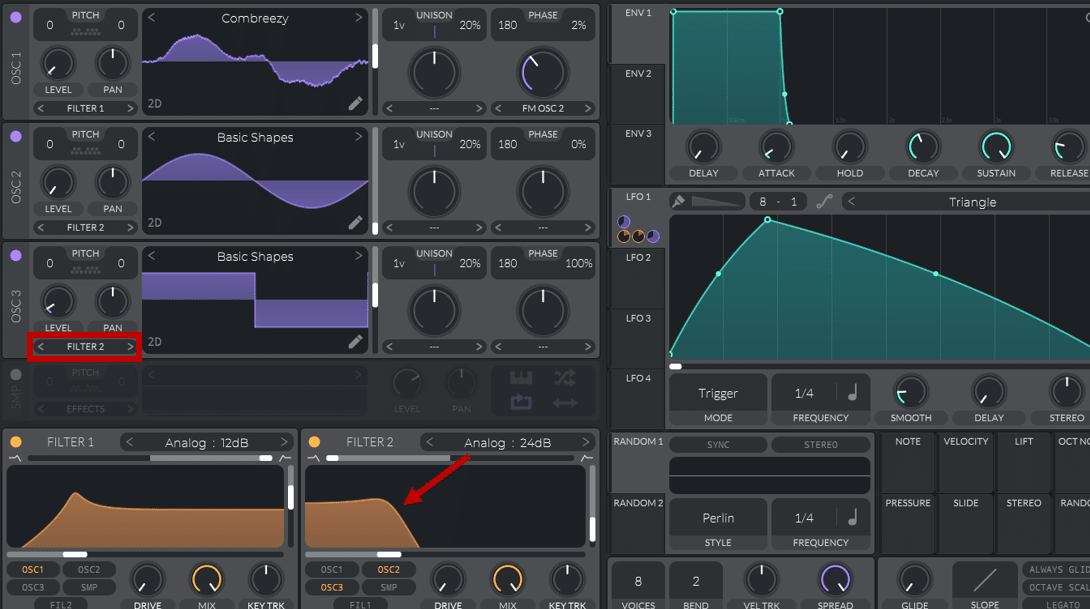Viewport: 1090px width, 609px height.
Task: Select LFO 2 tab
Action: point(637,277)
